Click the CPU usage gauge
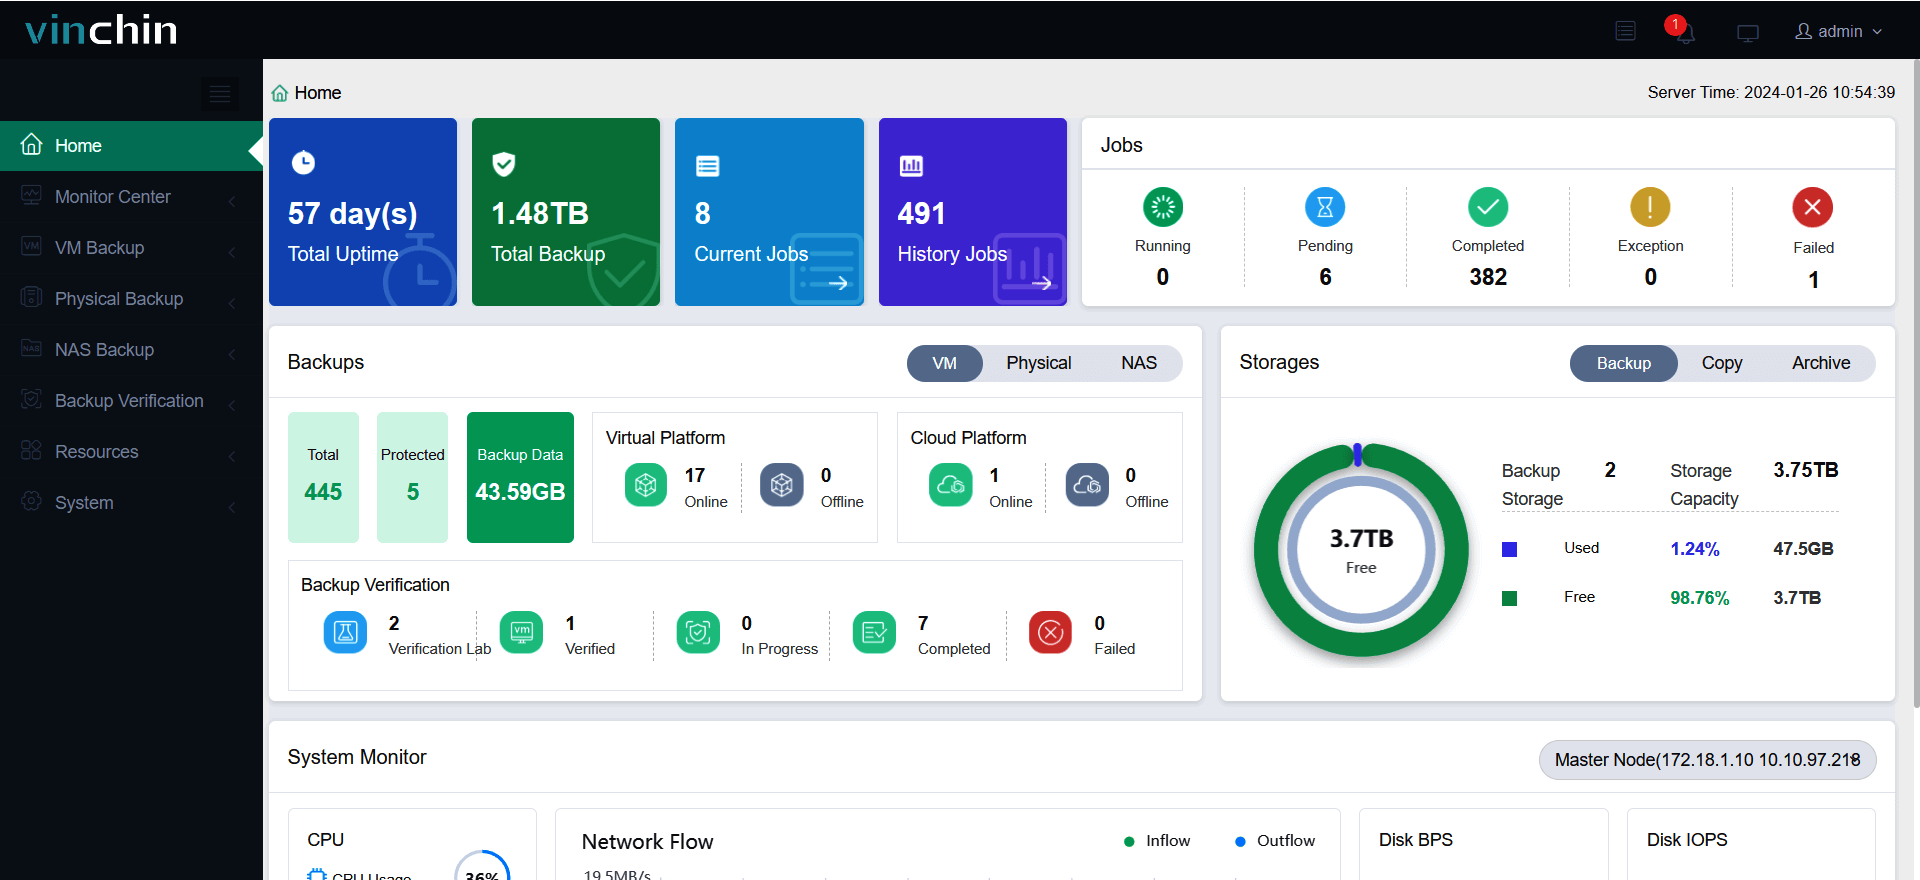 [482, 866]
